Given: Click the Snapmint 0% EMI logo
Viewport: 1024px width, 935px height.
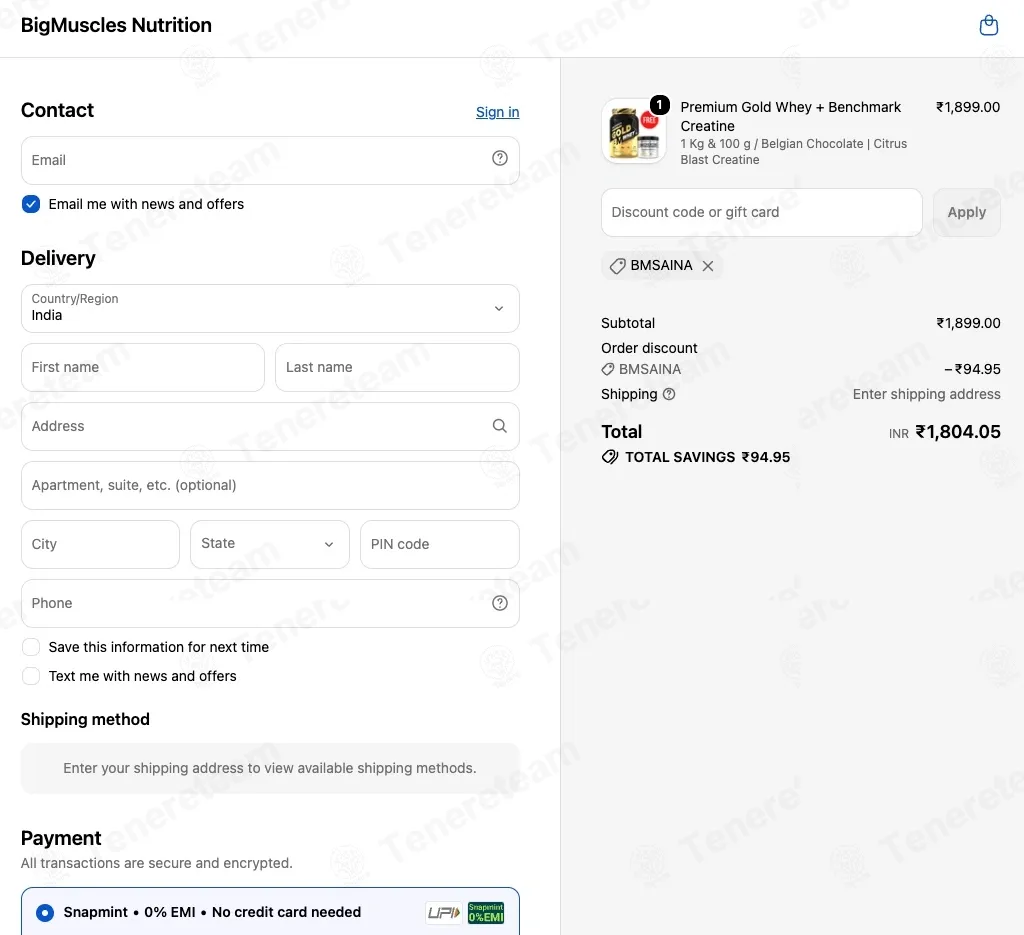Looking at the screenshot, I should pos(486,912).
